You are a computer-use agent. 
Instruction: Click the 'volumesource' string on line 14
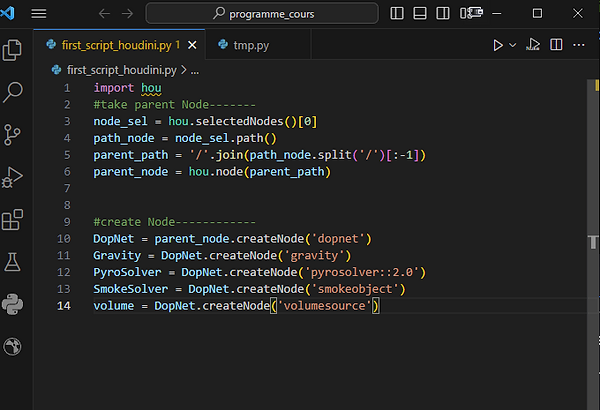click(x=324, y=306)
